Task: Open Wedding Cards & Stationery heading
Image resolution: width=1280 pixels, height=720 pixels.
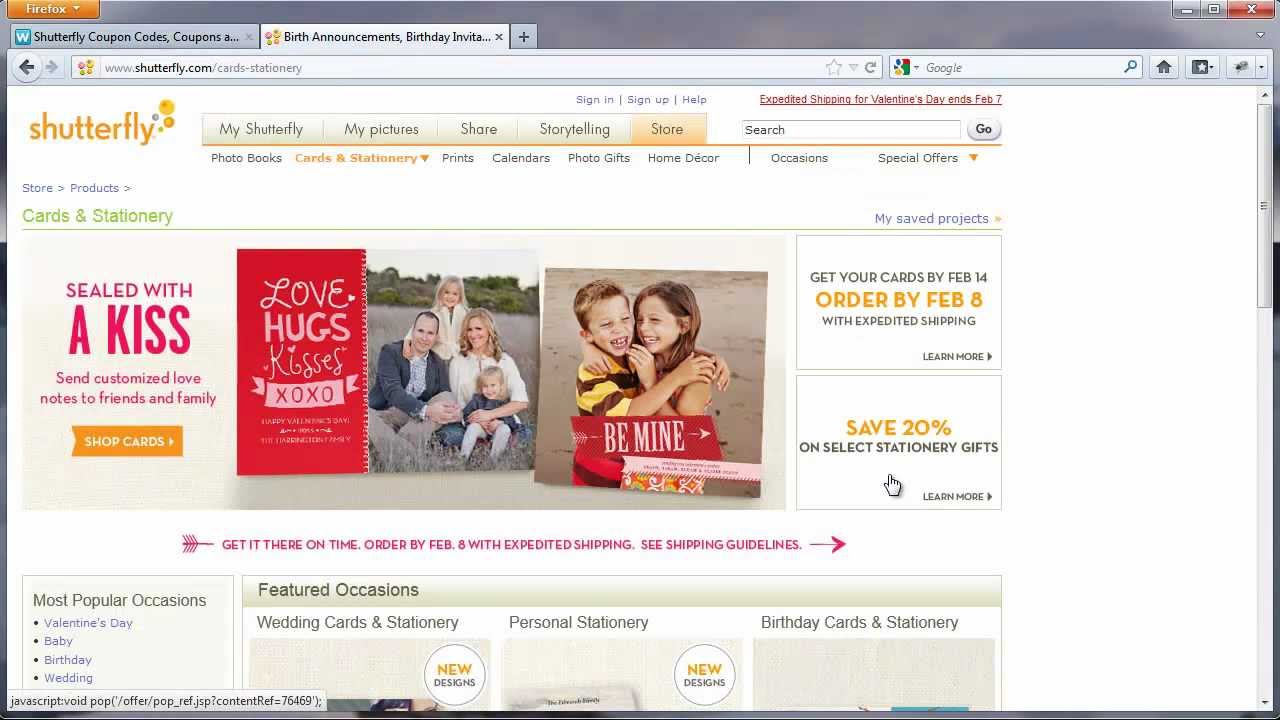Action: pos(357,622)
